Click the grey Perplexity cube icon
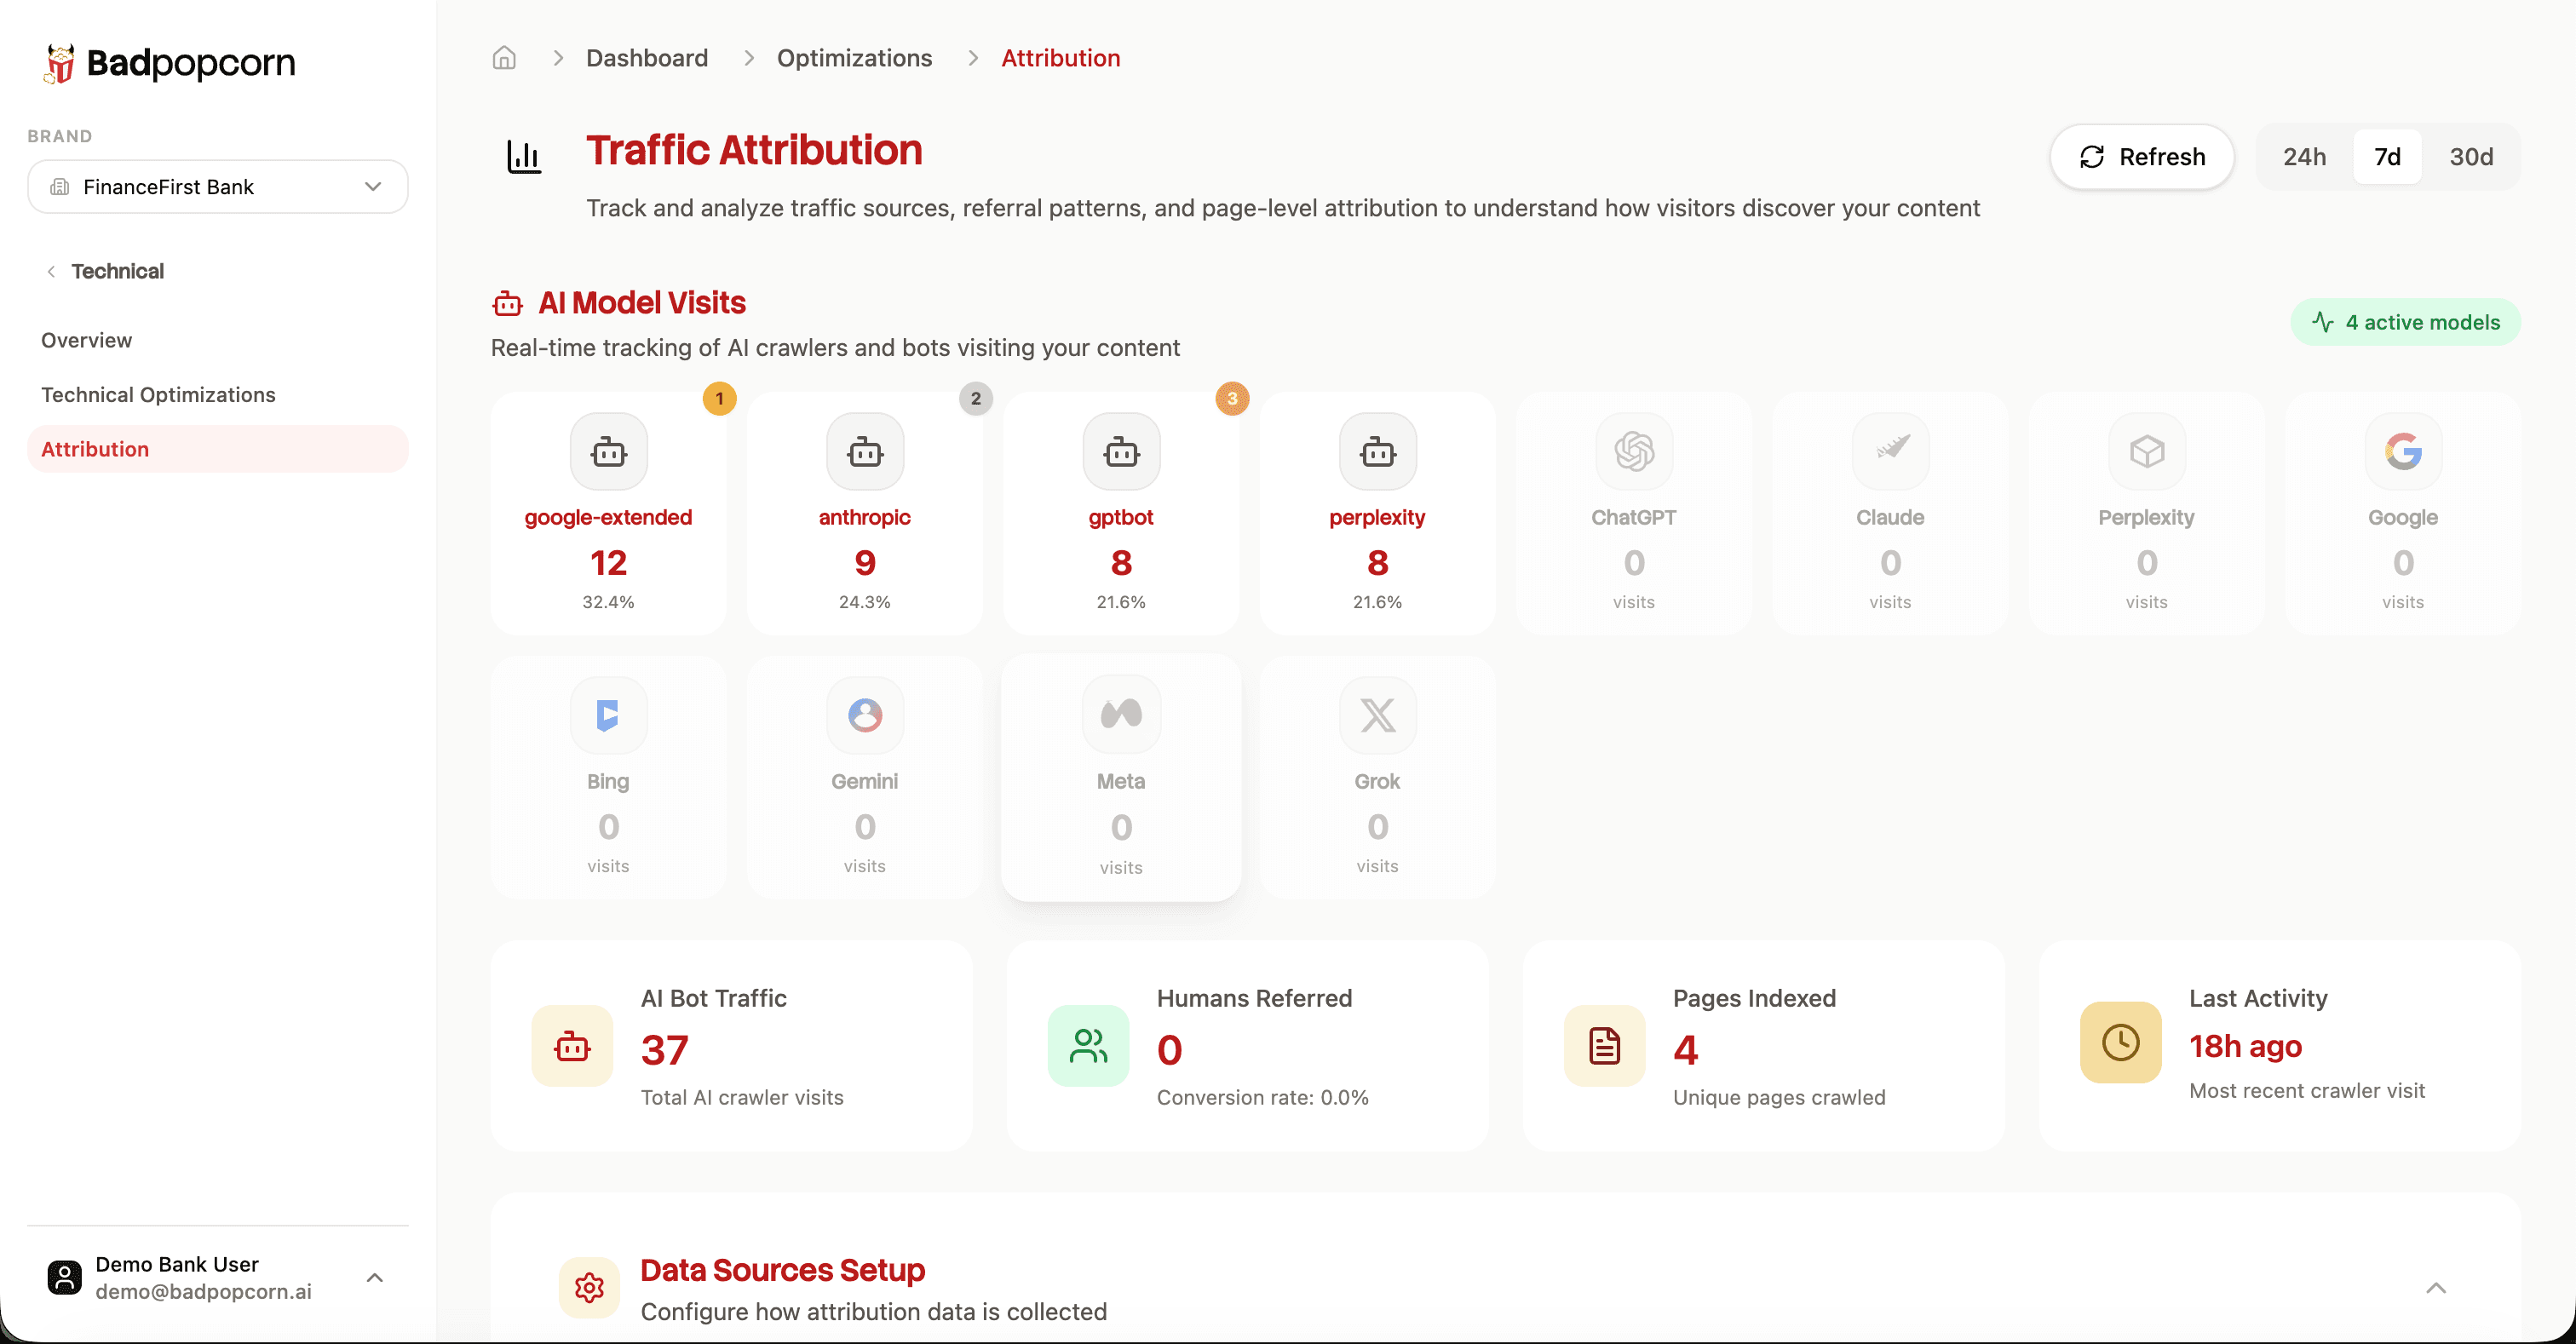 [x=2147, y=452]
